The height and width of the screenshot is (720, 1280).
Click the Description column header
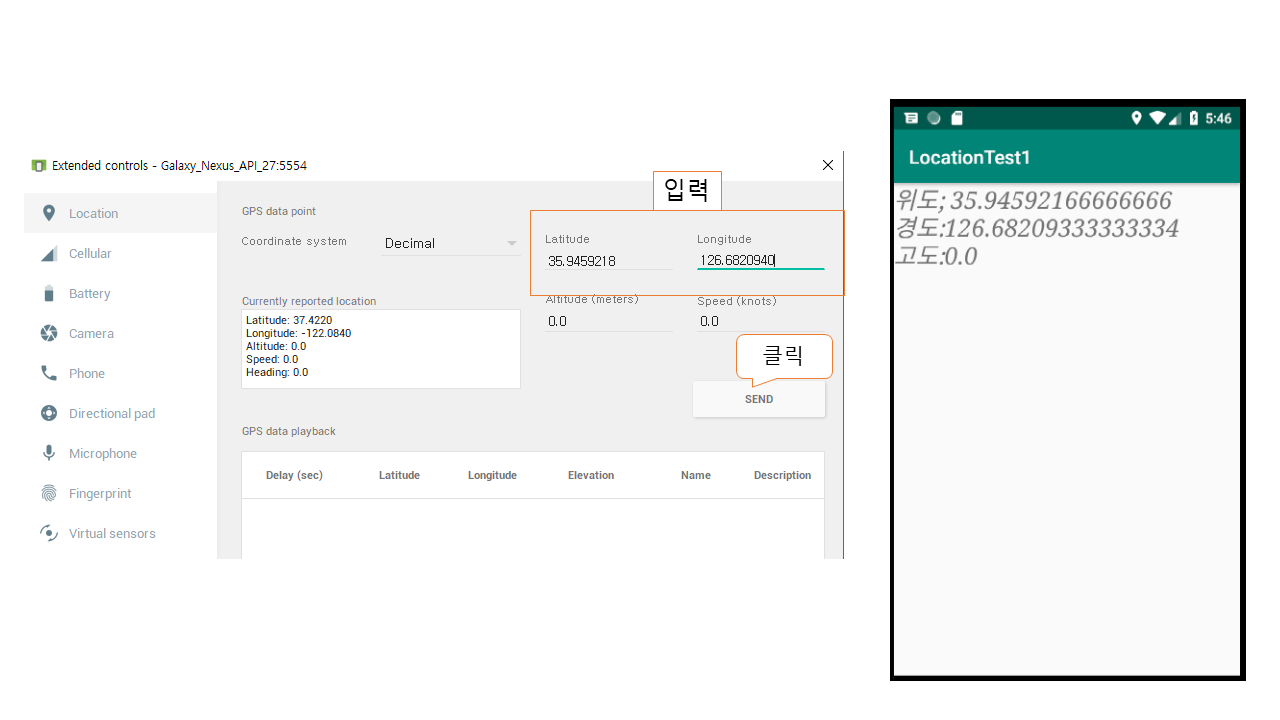click(x=782, y=475)
